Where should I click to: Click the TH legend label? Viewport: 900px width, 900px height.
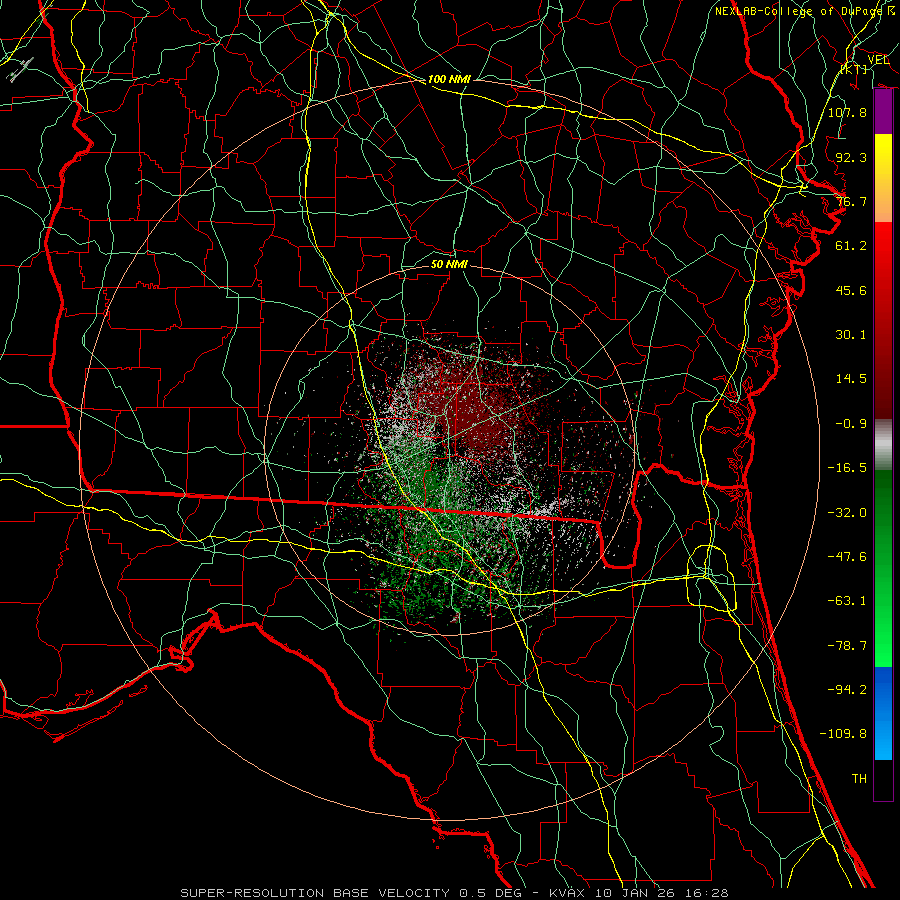click(859, 779)
